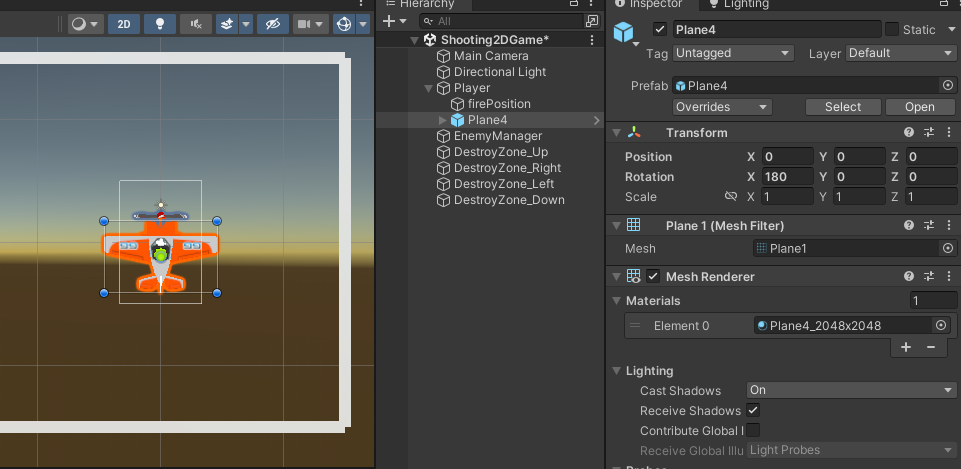The width and height of the screenshot is (961, 469).
Task: Toggle scene effects layers icon
Action: pyautogui.click(x=227, y=25)
